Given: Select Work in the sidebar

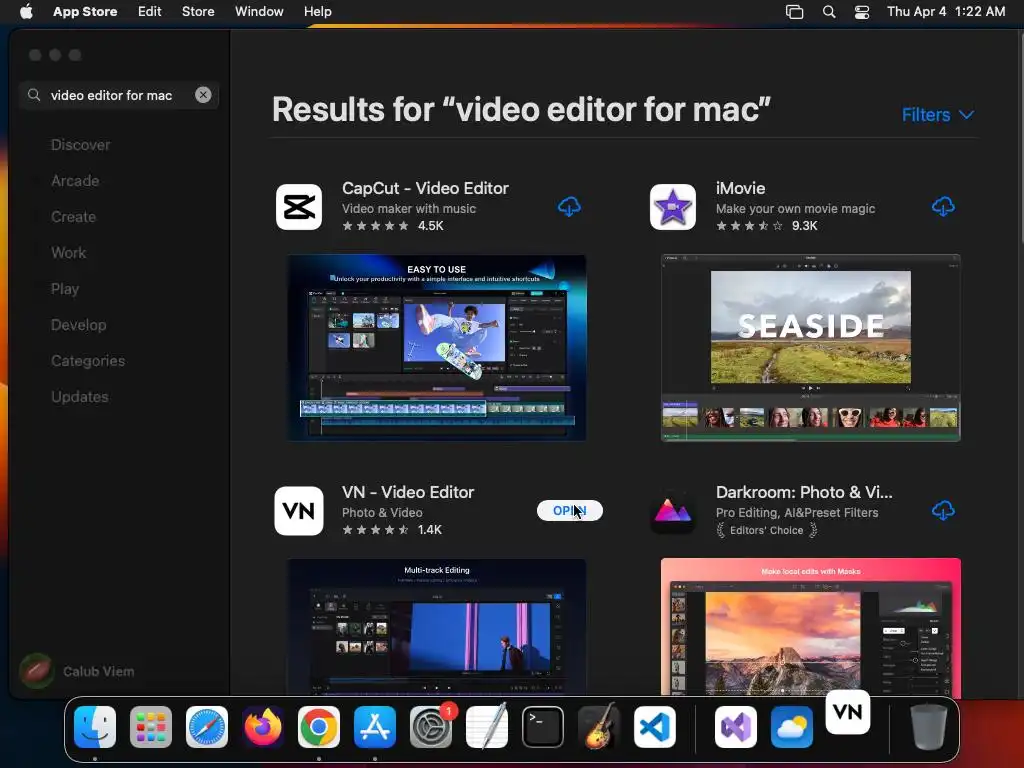Looking at the screenshot, I should pyautogui.click(x=69, y=253).
